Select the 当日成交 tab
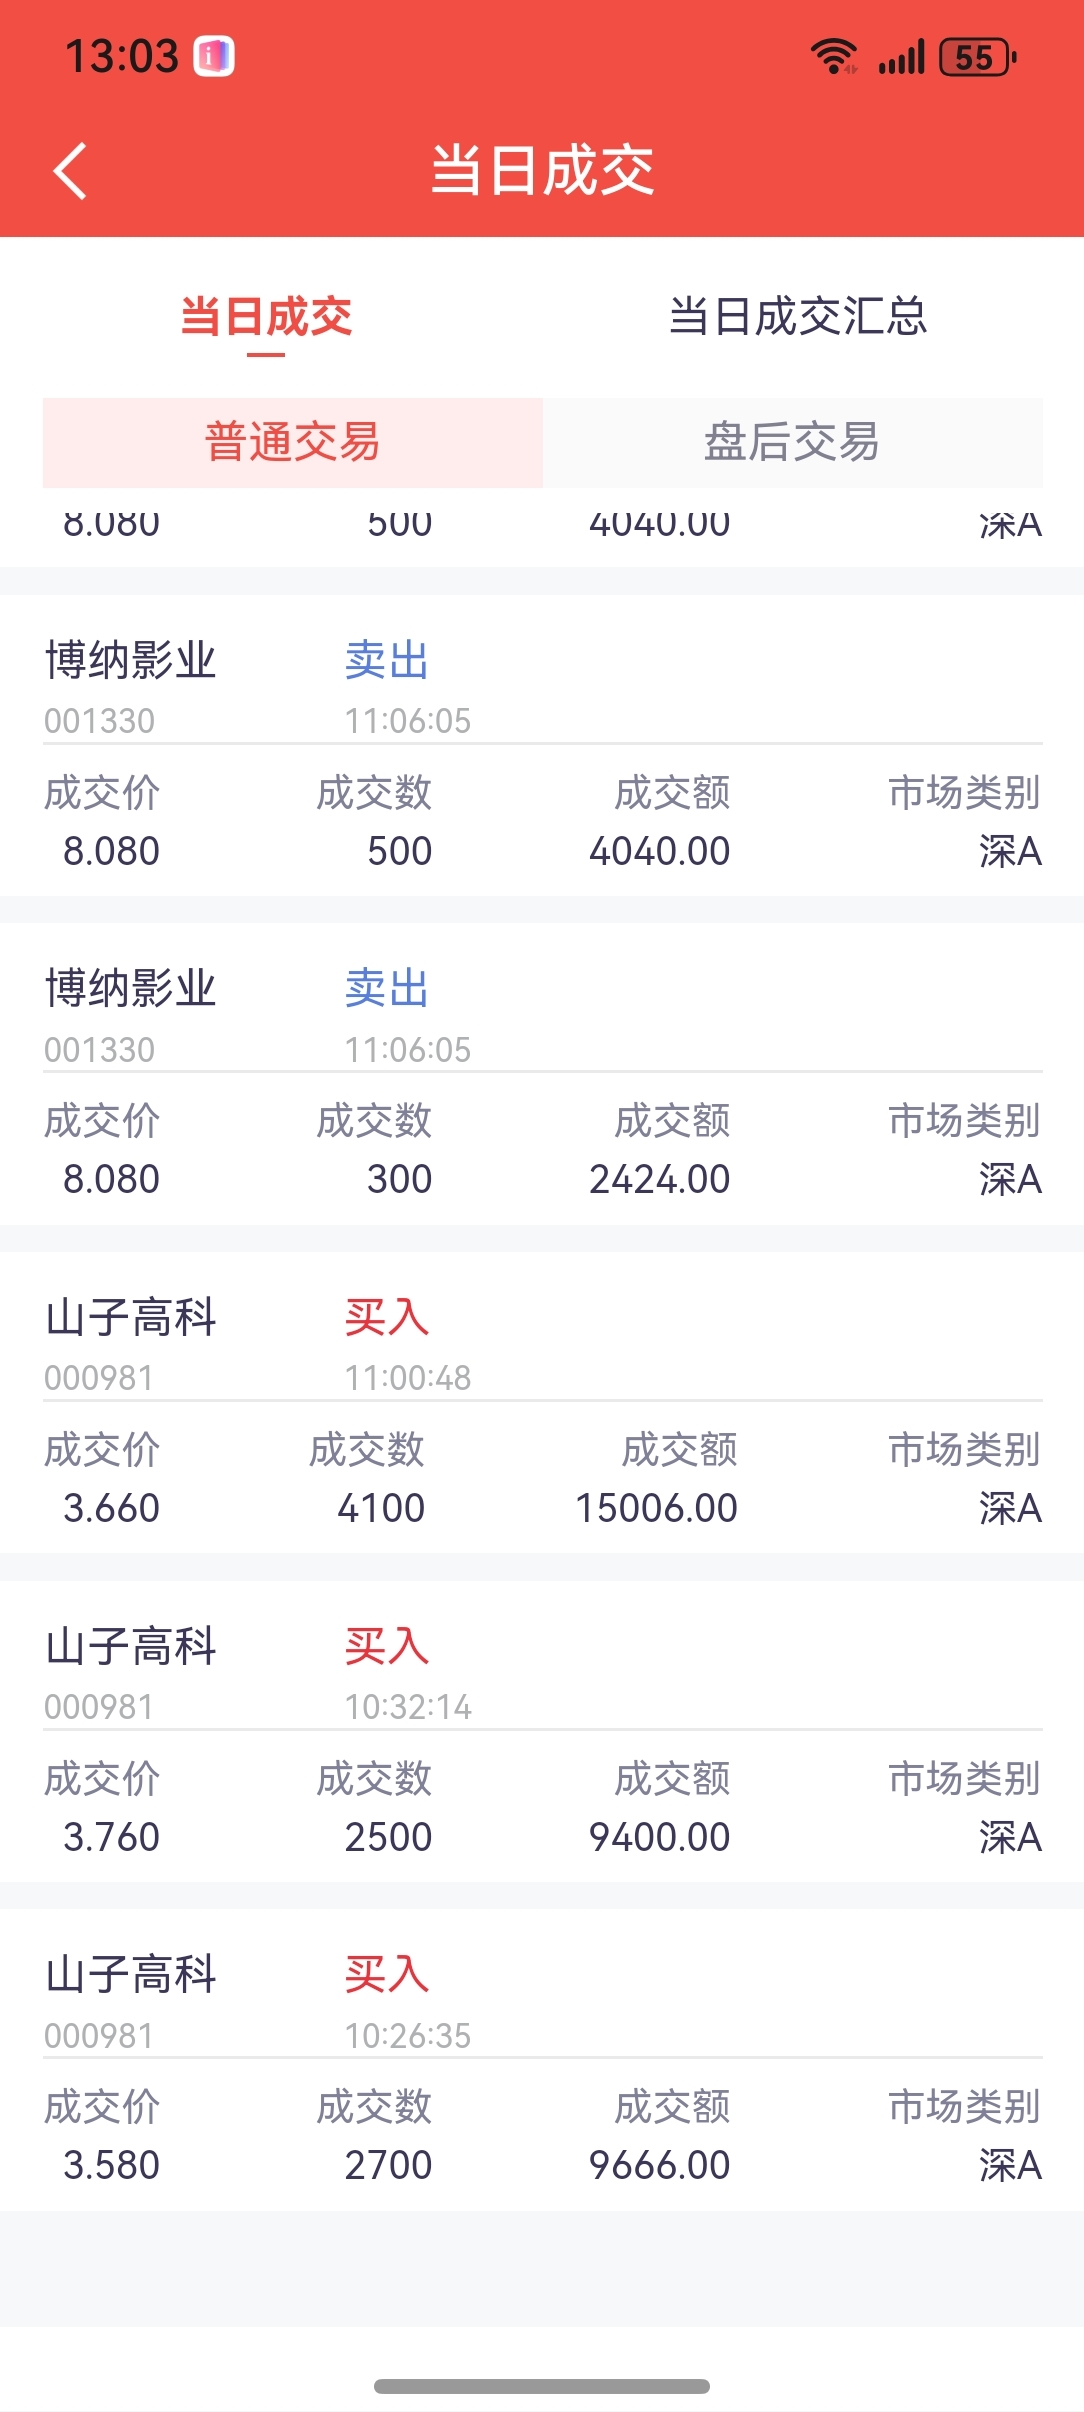 pyautogui.click(x=266, y=317)
